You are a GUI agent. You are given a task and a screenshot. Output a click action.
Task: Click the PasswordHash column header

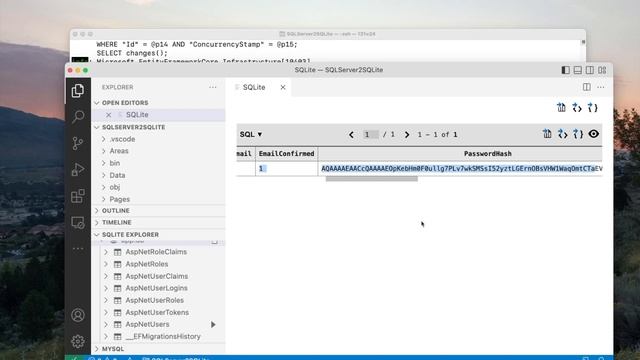pos(487,153)
